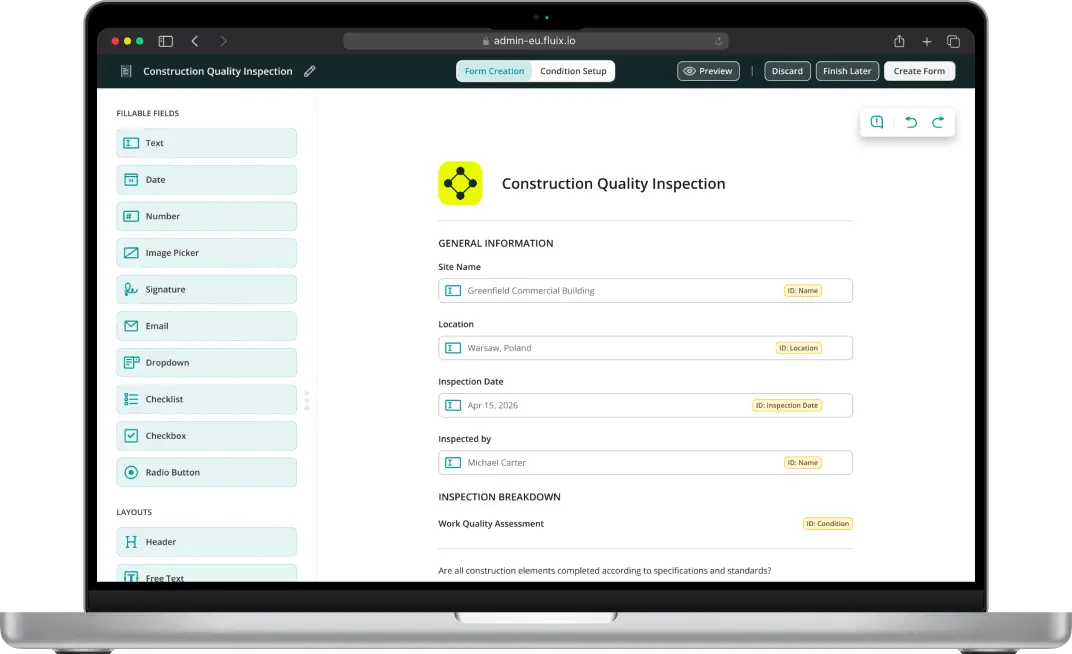The width and height of the screenshot is (1072, 654).
Task: Click the Safari sidebar toggle icon
Action: (166, 41)
